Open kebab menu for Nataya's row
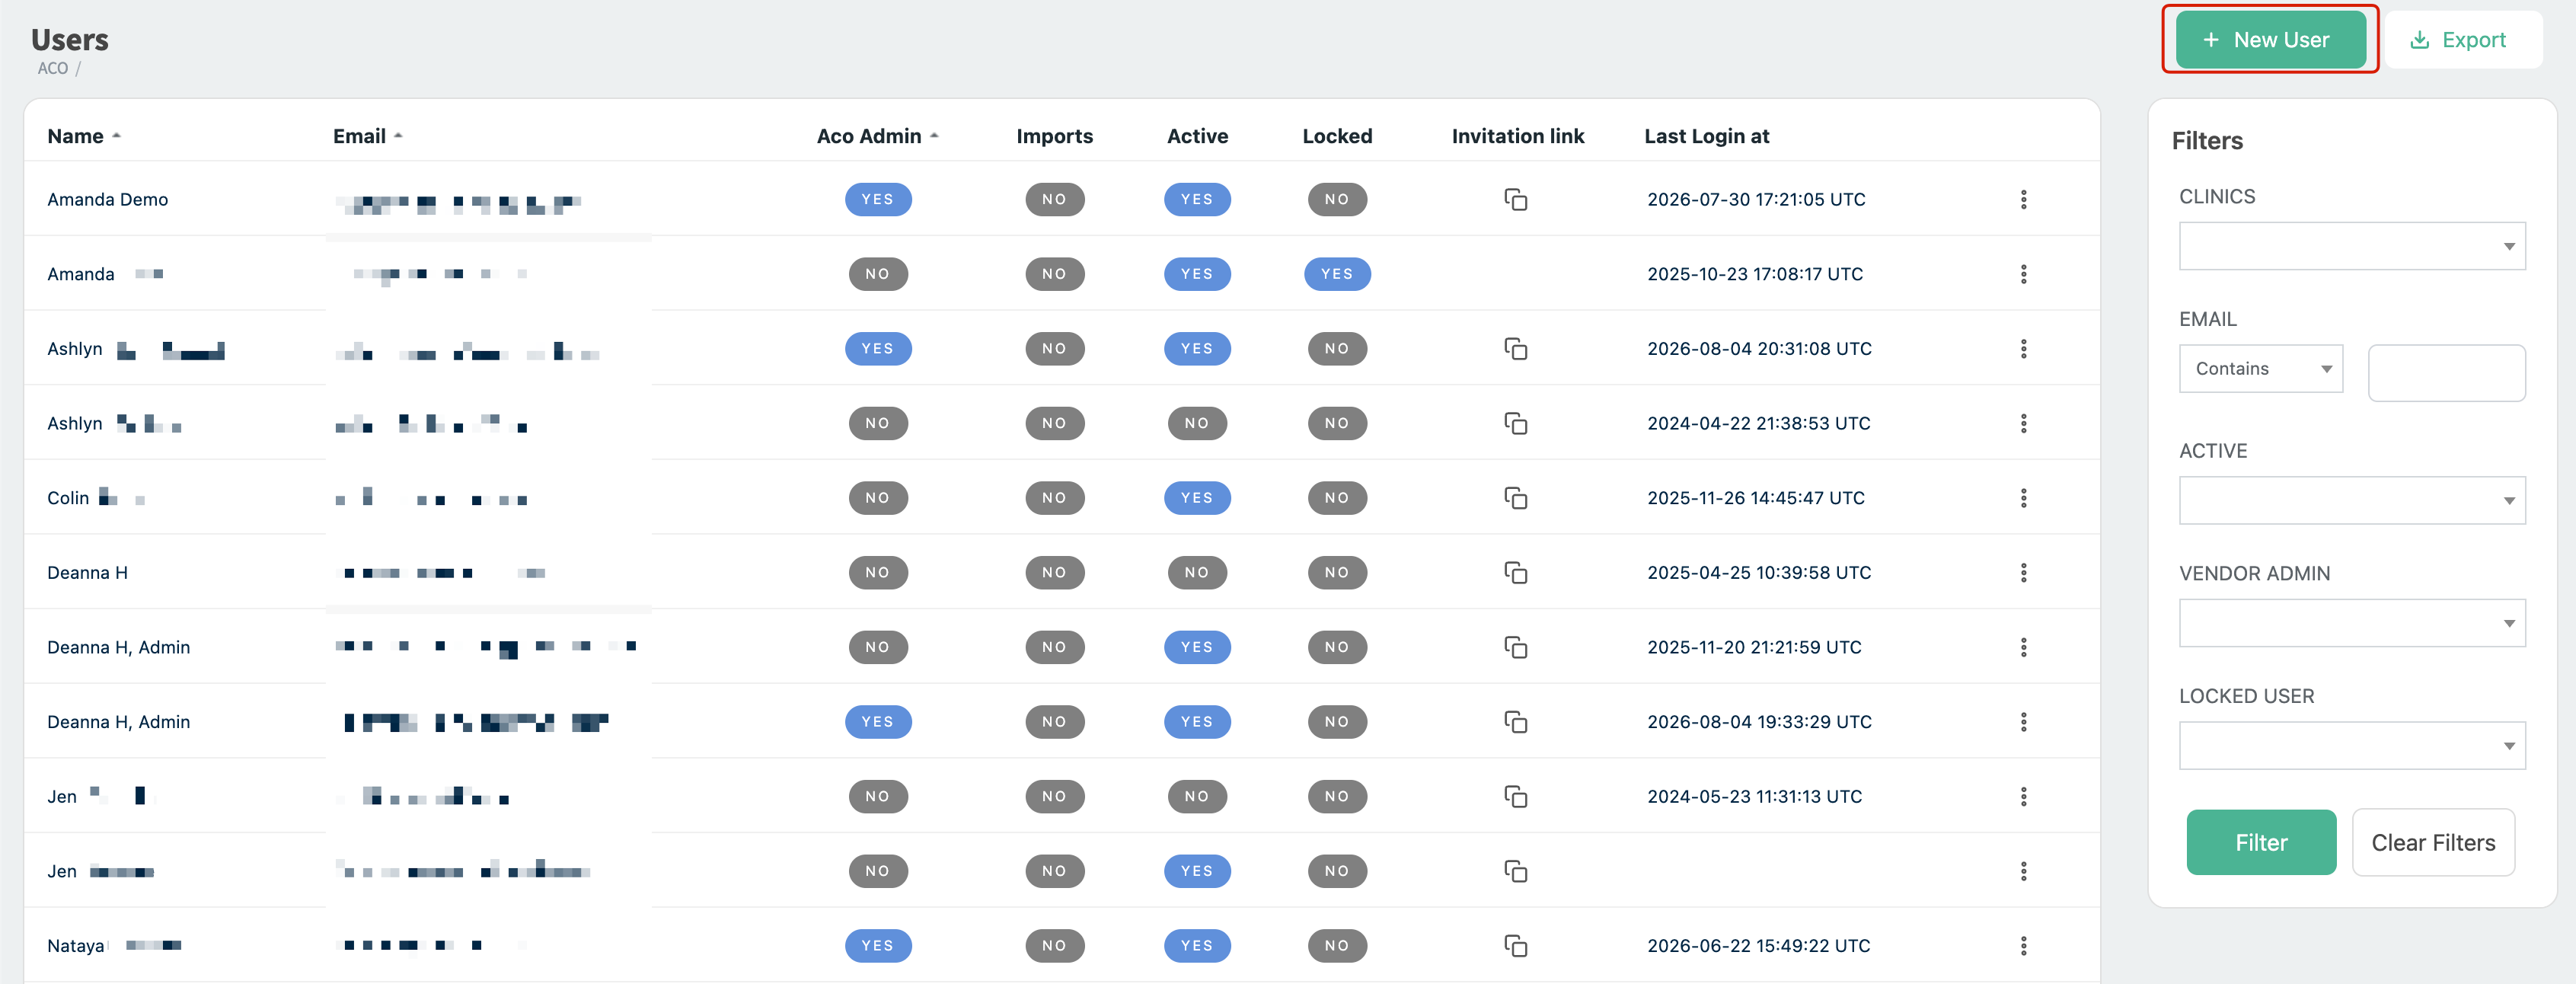 2023,946
